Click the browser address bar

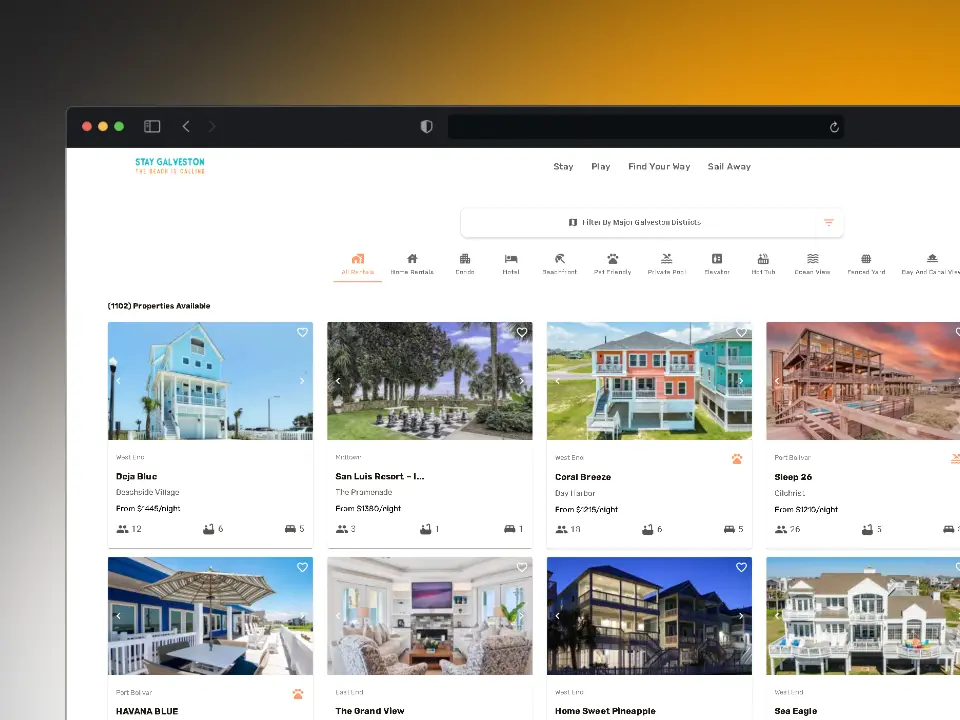pos(645,127)
